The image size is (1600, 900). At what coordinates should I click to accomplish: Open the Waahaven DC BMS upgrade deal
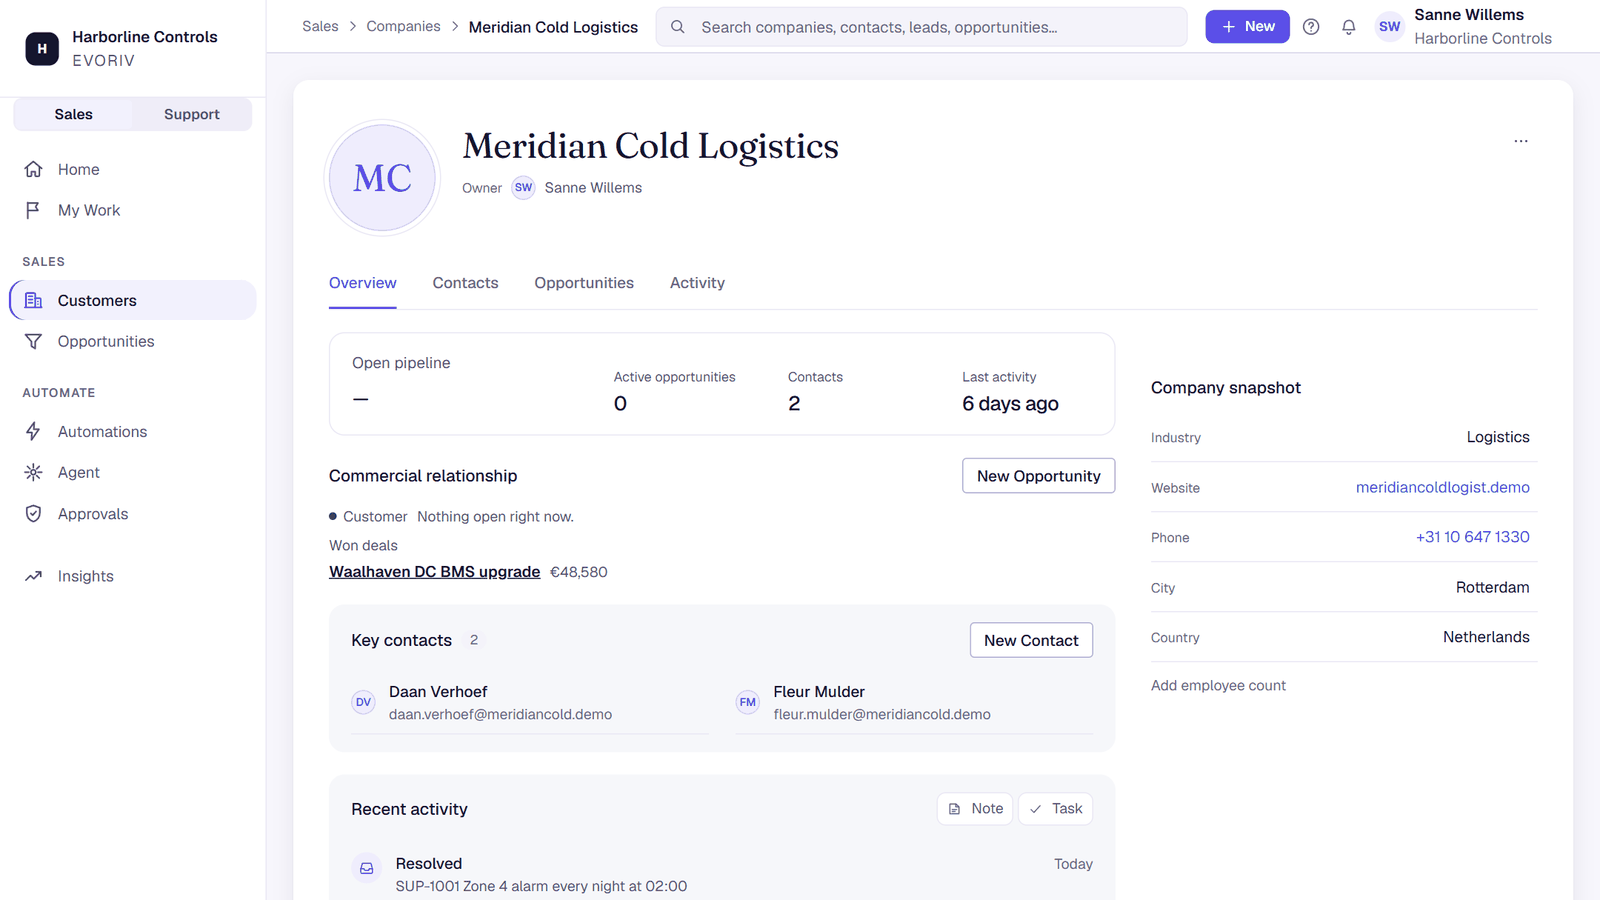(434, 572)
